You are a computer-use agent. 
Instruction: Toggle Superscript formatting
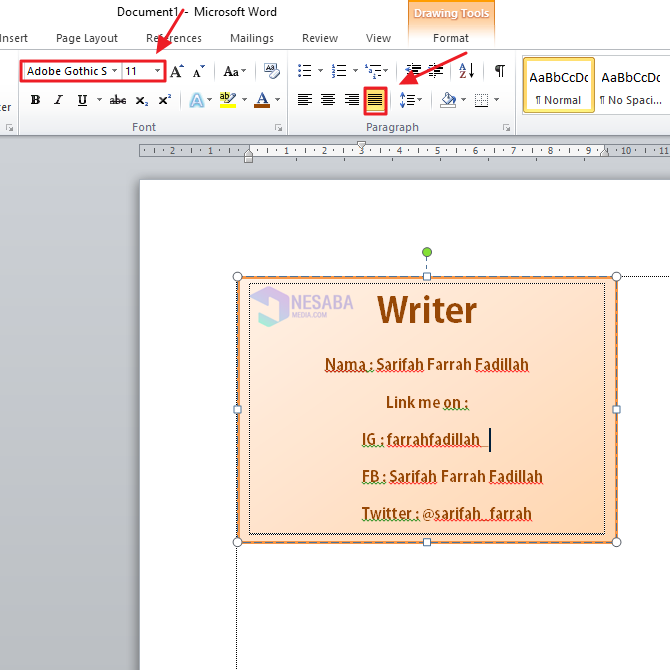165,100
